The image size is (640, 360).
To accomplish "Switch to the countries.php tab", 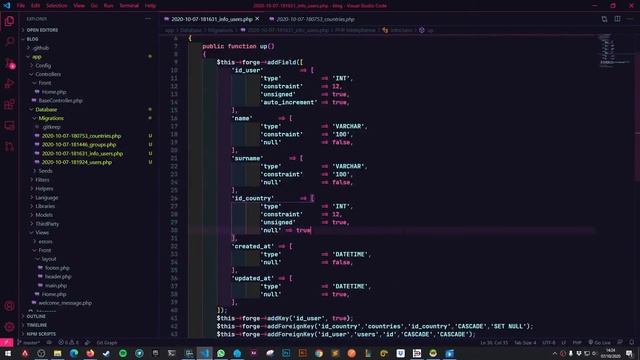I will (x=312, y=19).
